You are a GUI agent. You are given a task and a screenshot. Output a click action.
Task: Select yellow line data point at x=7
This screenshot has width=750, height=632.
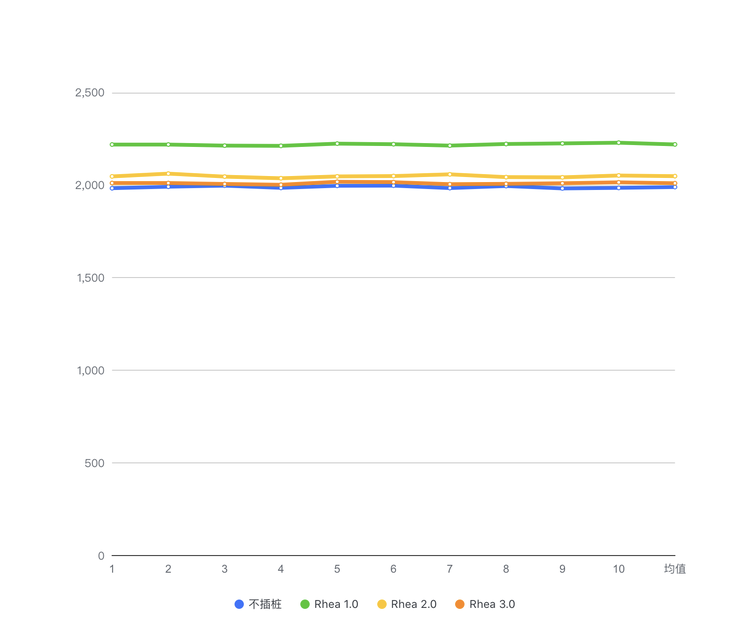(450, 174)
